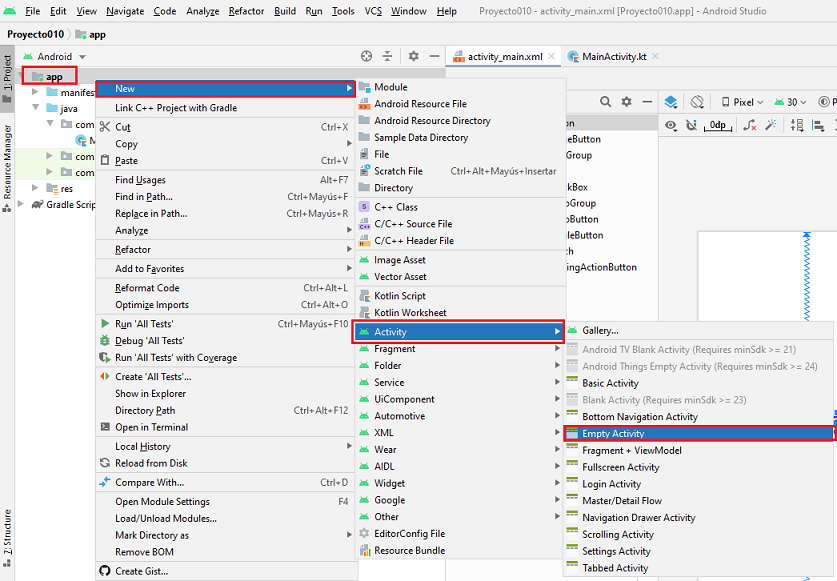Select Image Asset from New submenu
The height and width of the screenshot is (581, 837).
(x=460, y=260)
